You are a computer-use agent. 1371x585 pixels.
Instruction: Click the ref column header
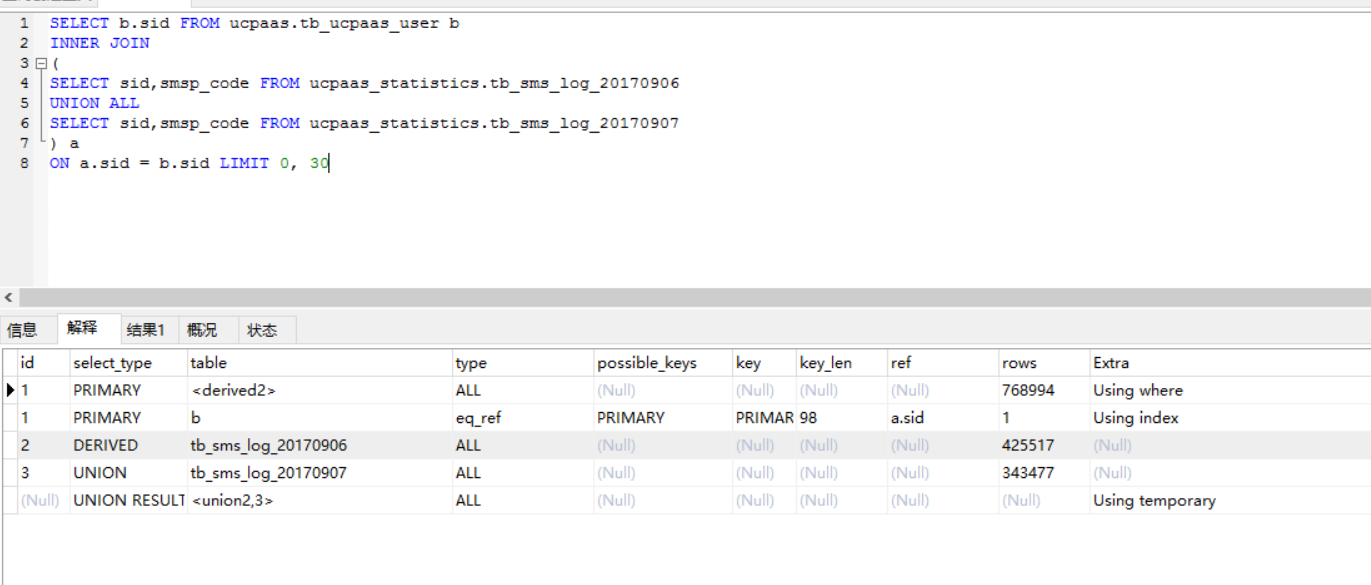click(942, 363)
